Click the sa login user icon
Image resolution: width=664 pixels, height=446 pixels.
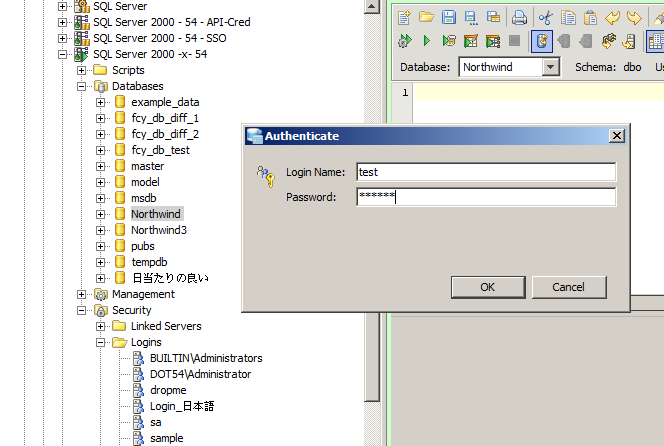point(138,422)
